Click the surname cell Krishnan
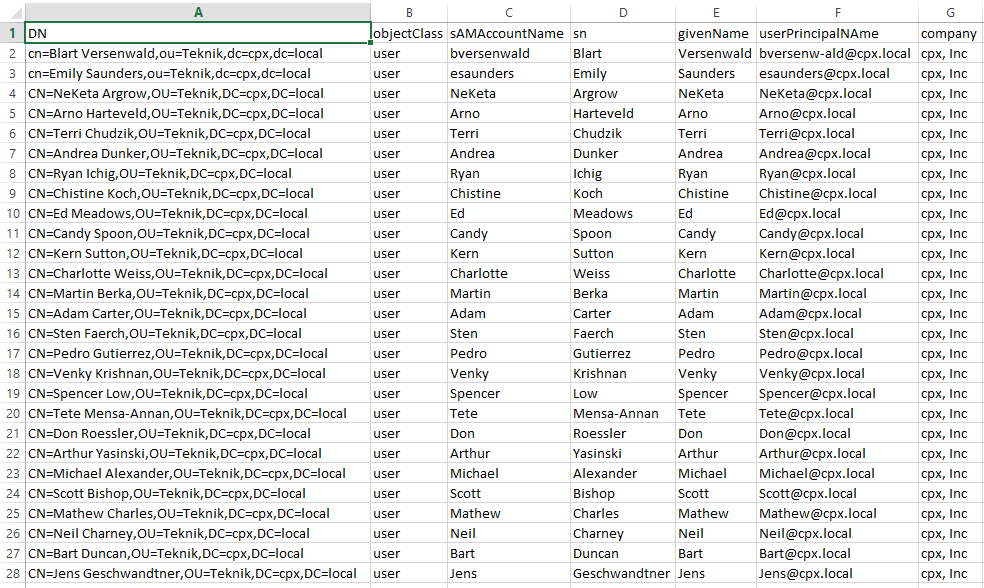This screenshot has width=984, height=588. click(x=623, y=373)
